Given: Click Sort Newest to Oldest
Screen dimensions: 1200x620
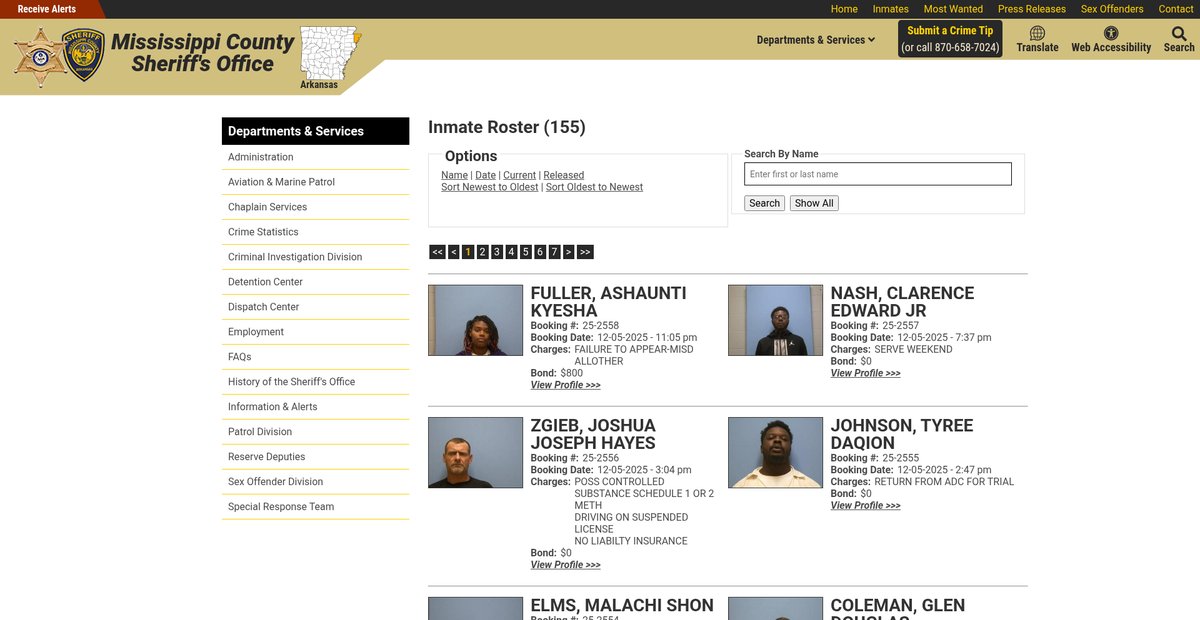Looking at the screenshot, I should click(489, 187).
